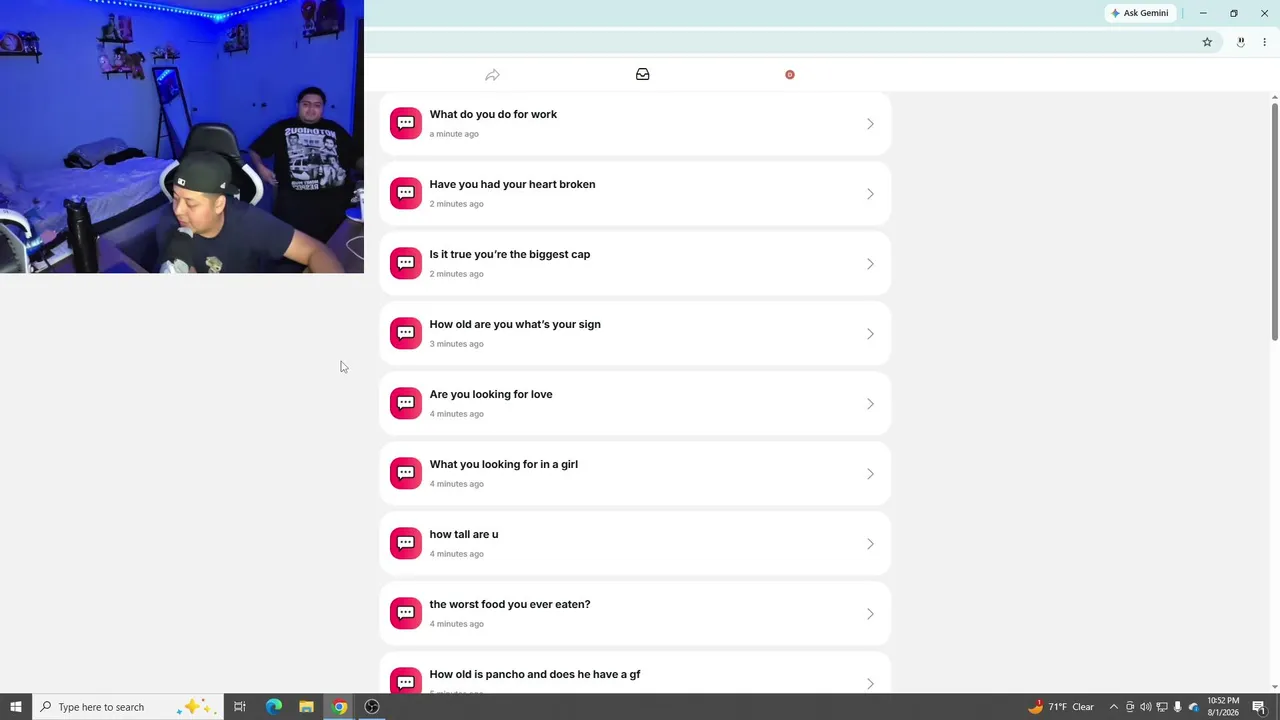Expand 'Have you had your heart broken' chevron
1280x720 pixels.
click(x=870, y=194)
